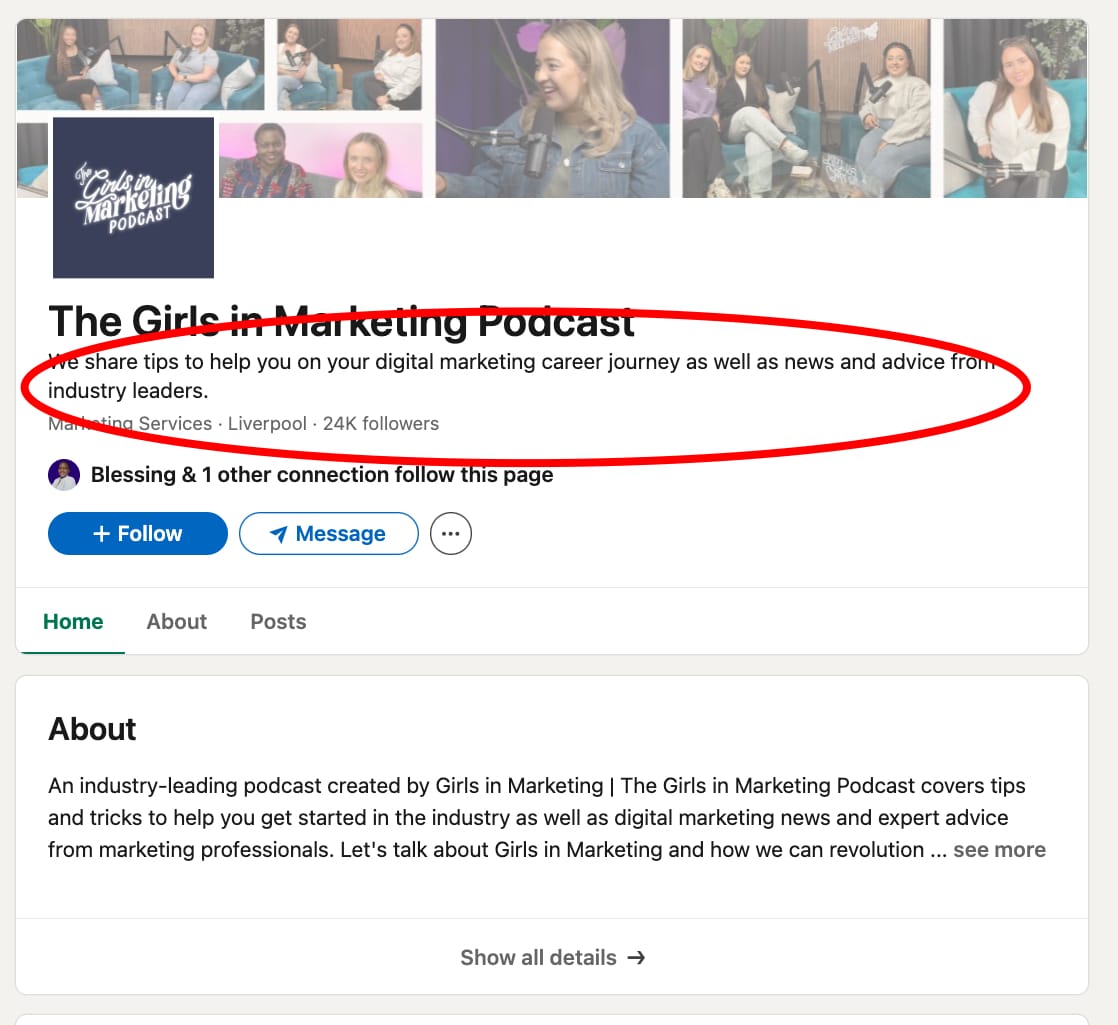Viewport: 1118px width, 1025px height.
Task: Show all details of the About section
Action: (x=553, y=957)
